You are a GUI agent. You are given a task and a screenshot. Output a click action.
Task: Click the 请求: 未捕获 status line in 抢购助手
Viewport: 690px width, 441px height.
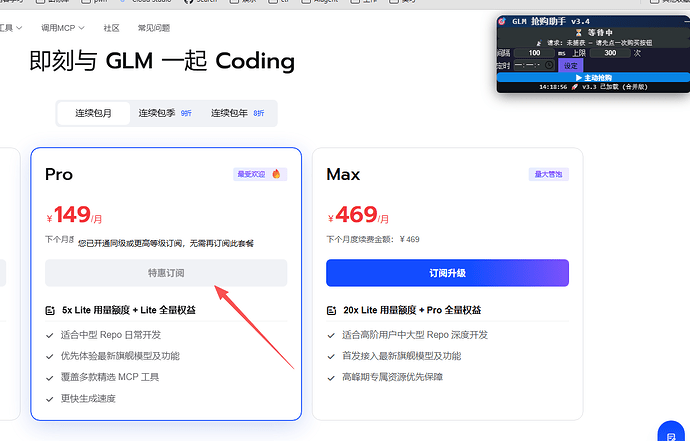coord(594,43)
